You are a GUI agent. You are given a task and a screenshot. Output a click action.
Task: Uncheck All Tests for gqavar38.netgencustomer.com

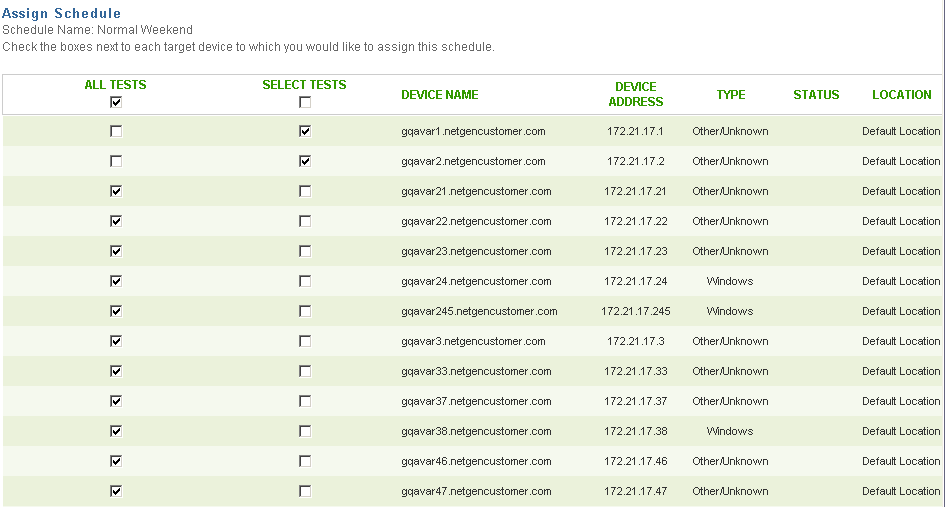[116, 431]
